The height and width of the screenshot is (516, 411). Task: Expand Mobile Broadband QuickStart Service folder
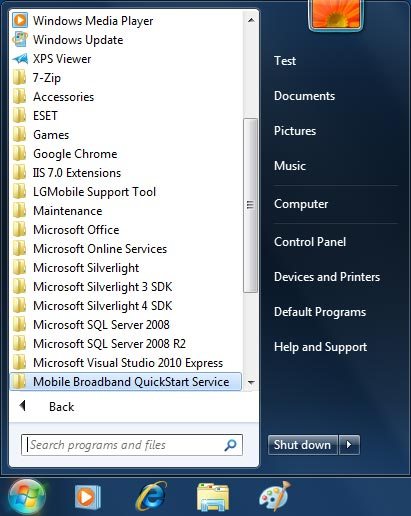point(126,382)
